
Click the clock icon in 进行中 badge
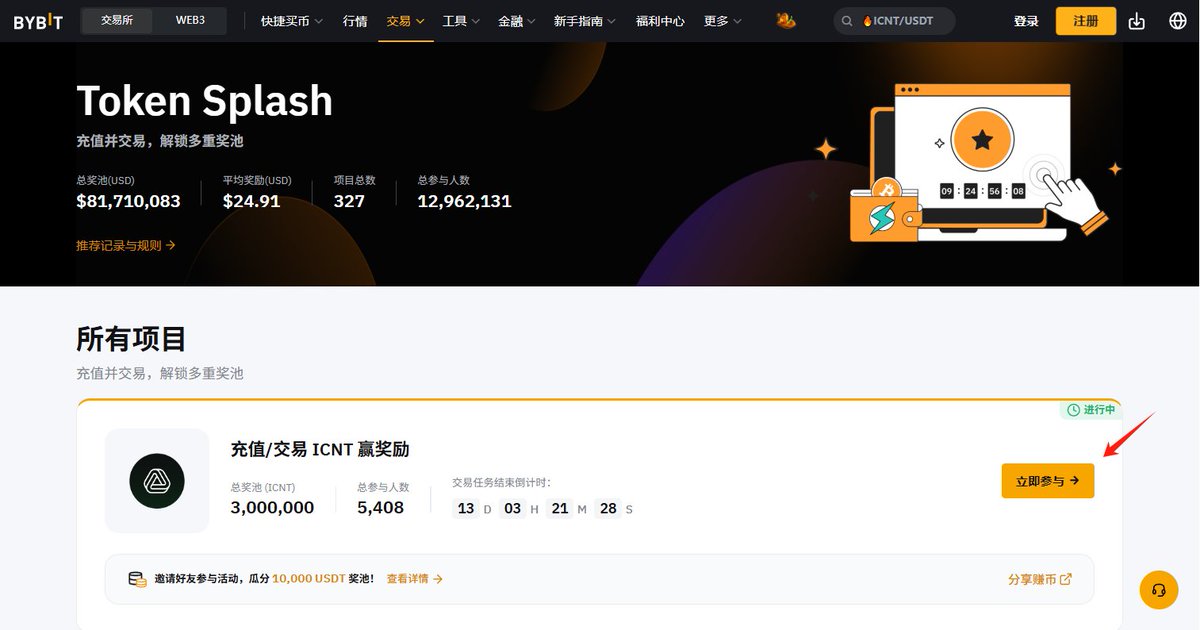click(1074, 410)
